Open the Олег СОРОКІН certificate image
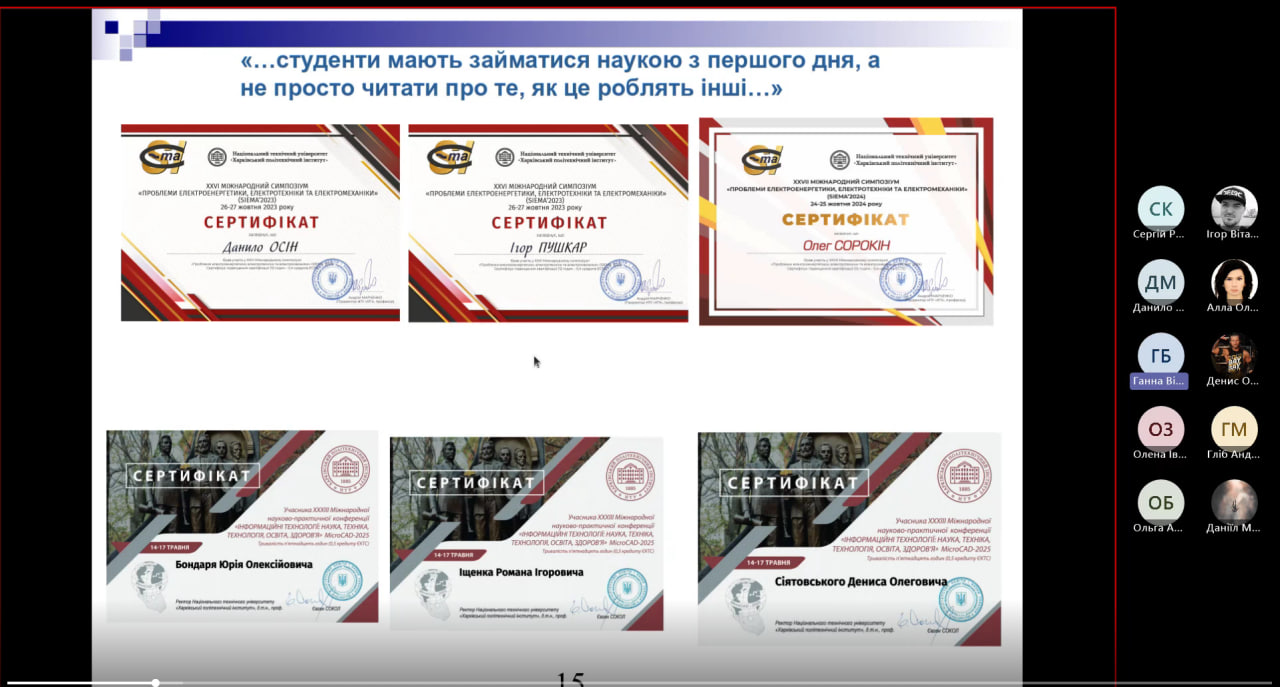 click(x=846, y=221)
